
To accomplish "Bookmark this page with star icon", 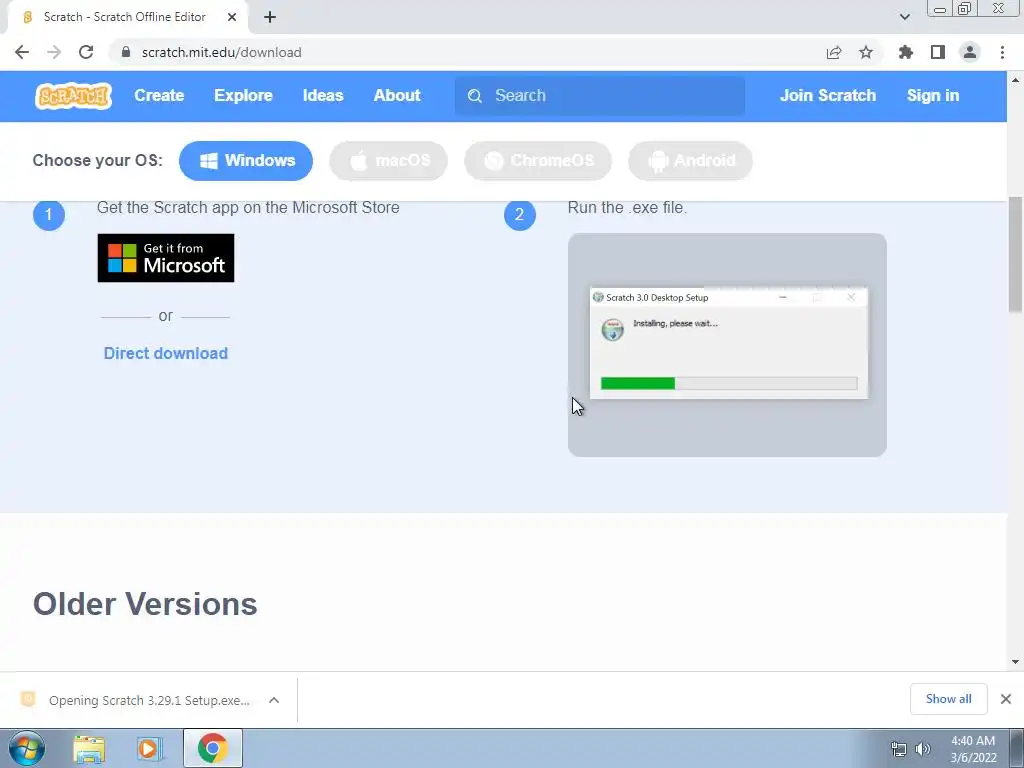I will click(x=866, y=52).
